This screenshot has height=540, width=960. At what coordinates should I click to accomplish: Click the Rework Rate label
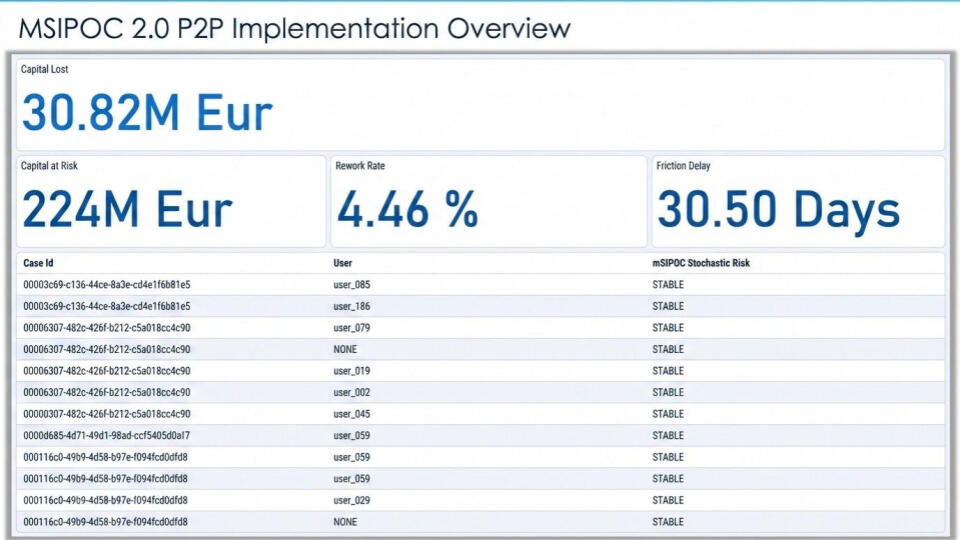(x=360, y=166)
